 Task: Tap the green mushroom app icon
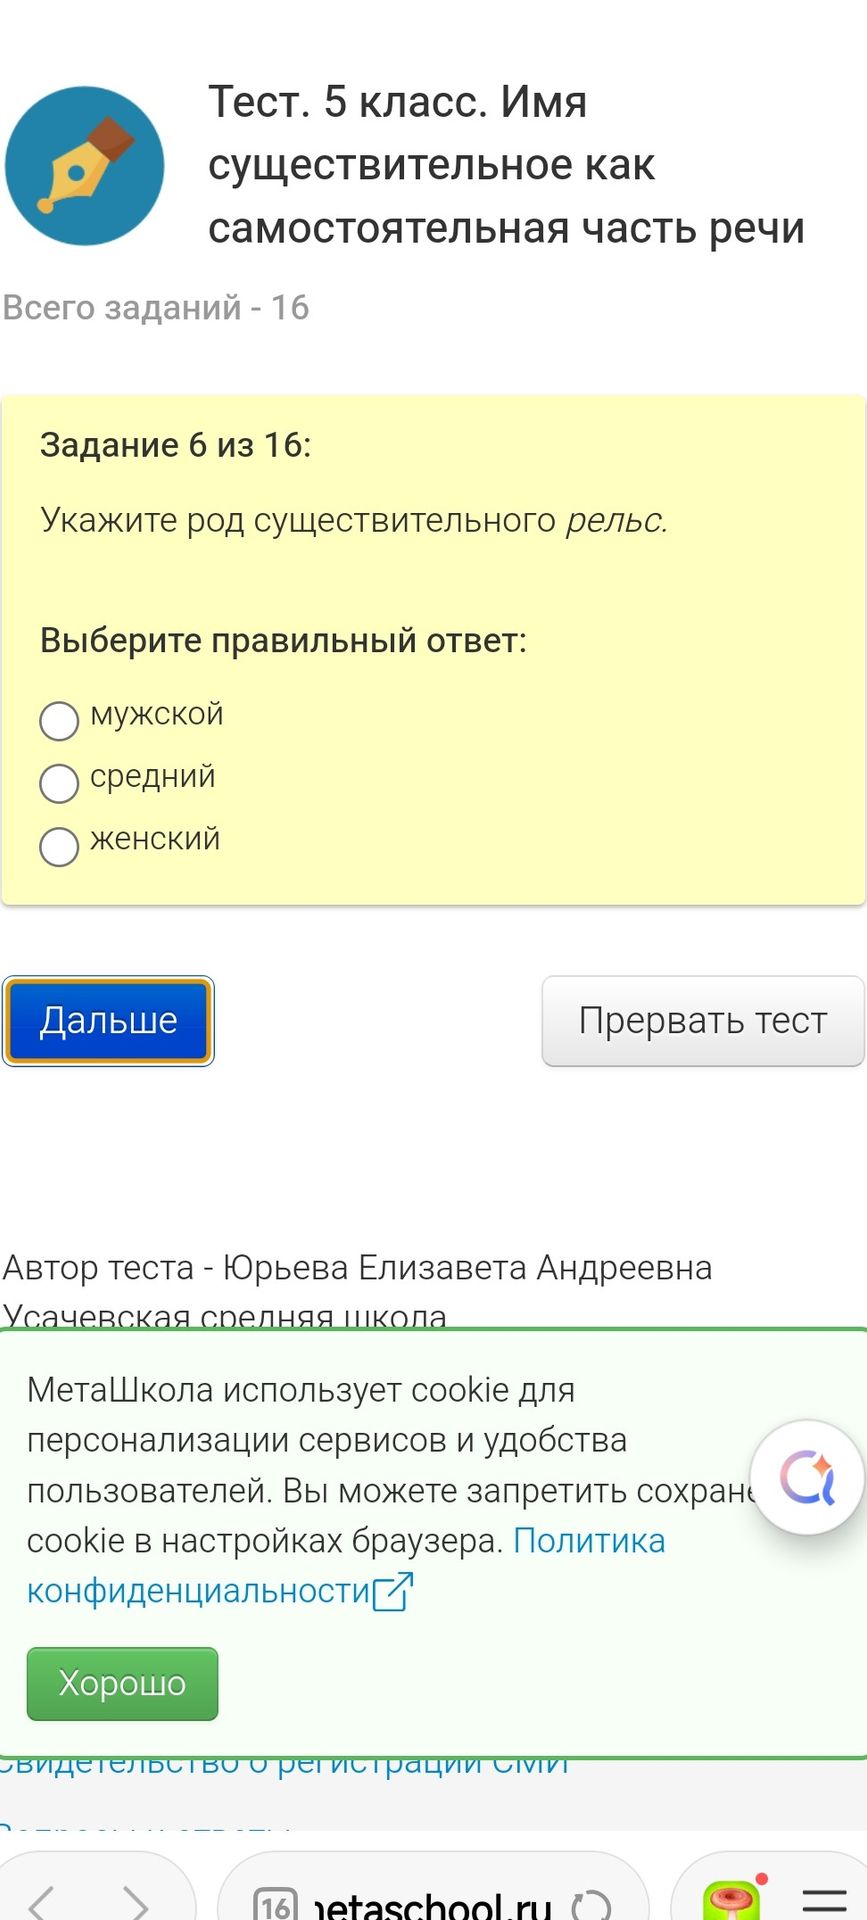[x=732, y=1901]
